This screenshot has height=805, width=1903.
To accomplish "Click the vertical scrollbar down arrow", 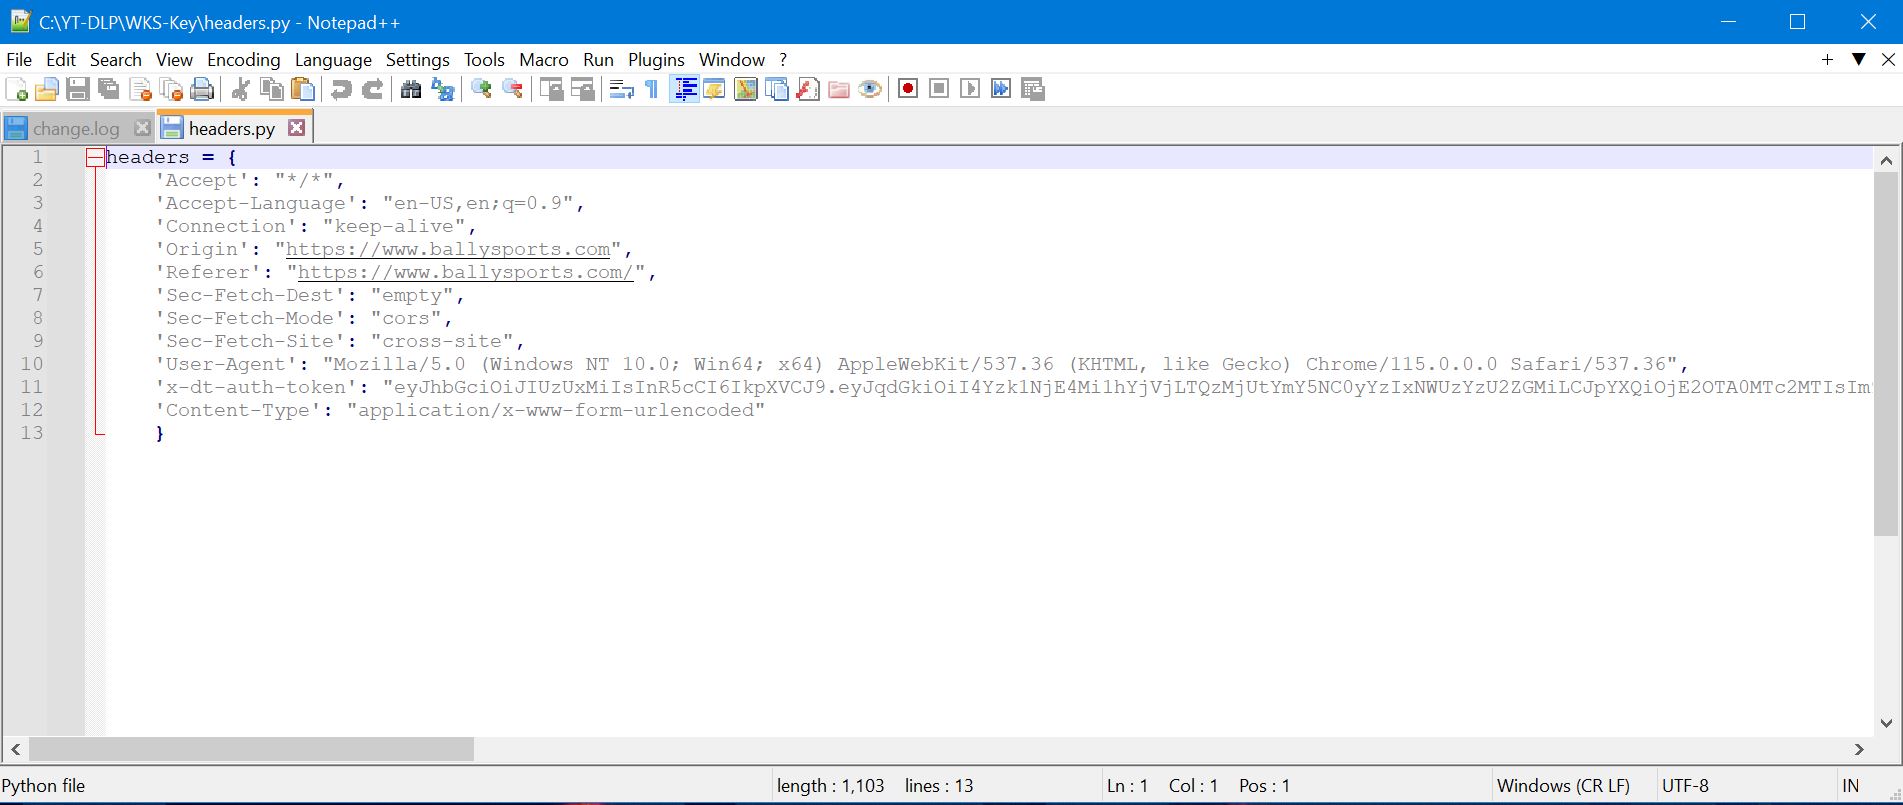I will [1886, 723].
